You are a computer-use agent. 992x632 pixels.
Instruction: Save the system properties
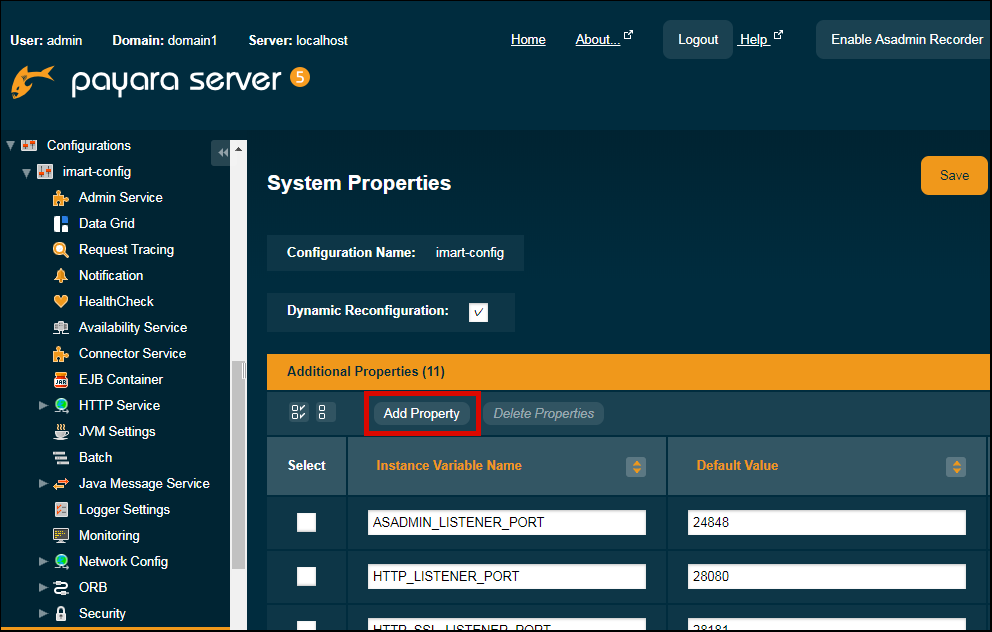coord(953,175)
